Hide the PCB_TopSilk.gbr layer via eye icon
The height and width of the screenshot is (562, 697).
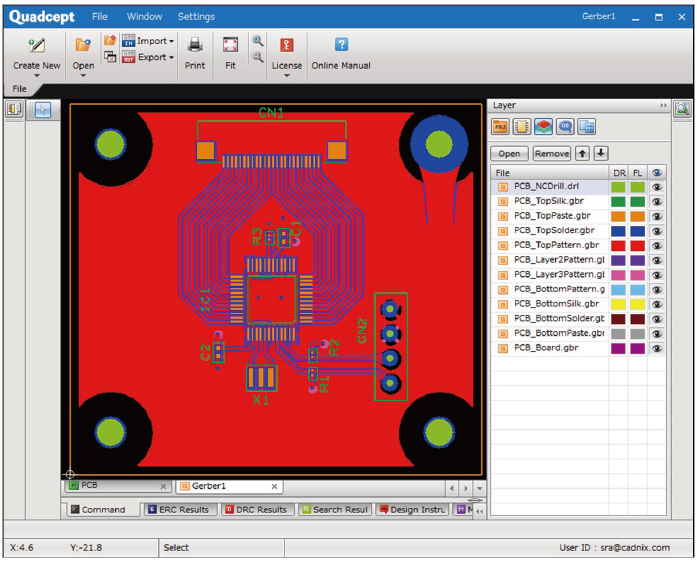[657, 201]
